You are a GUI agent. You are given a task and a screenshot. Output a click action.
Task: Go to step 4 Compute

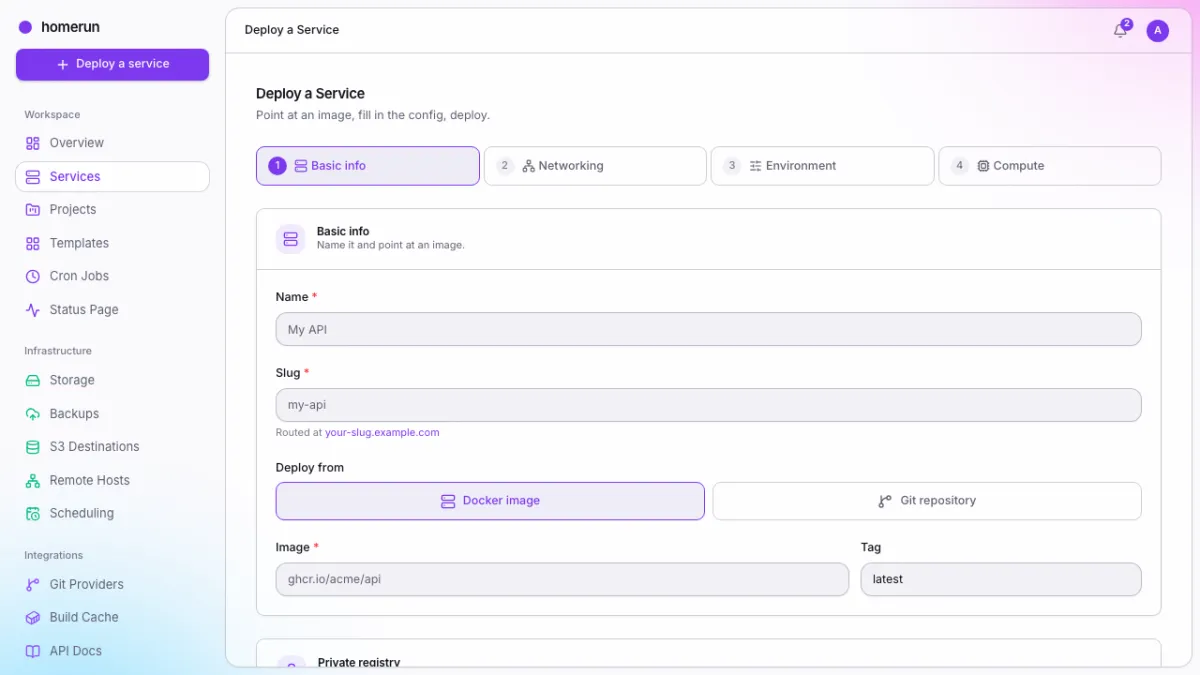click(1050, 166)
